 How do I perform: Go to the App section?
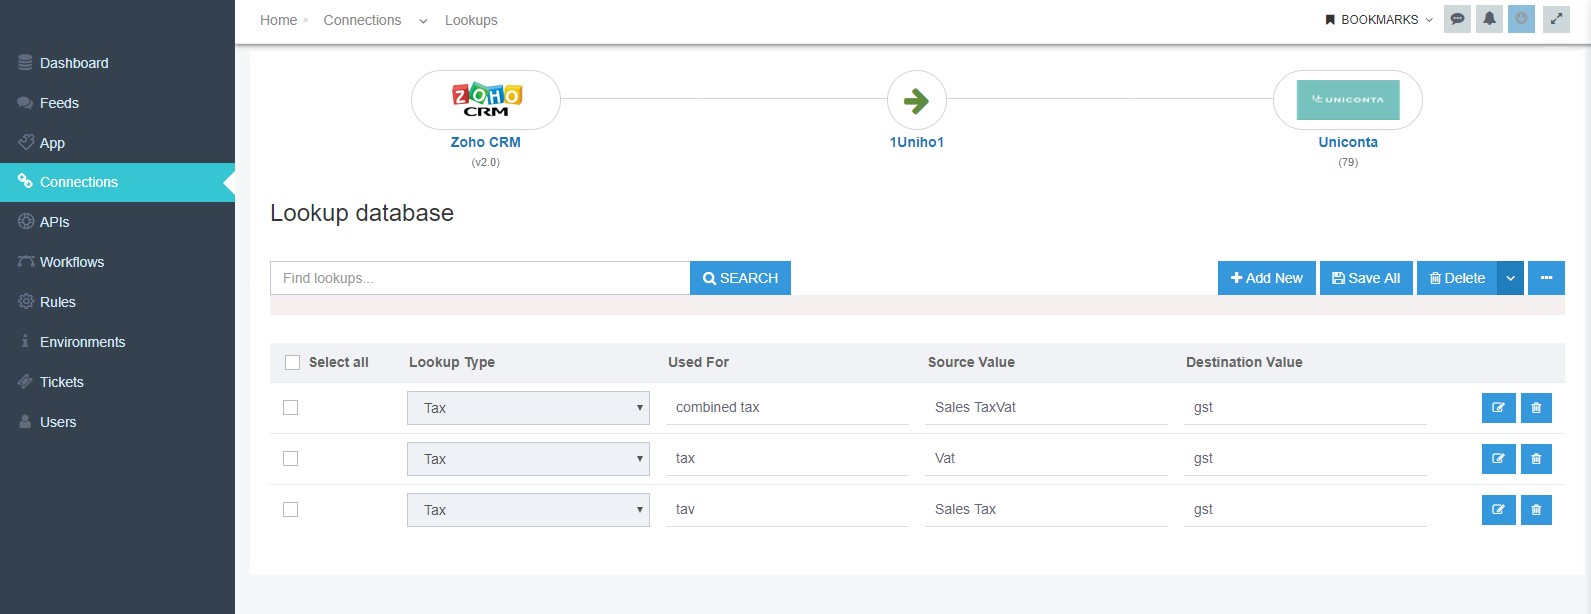117,143
